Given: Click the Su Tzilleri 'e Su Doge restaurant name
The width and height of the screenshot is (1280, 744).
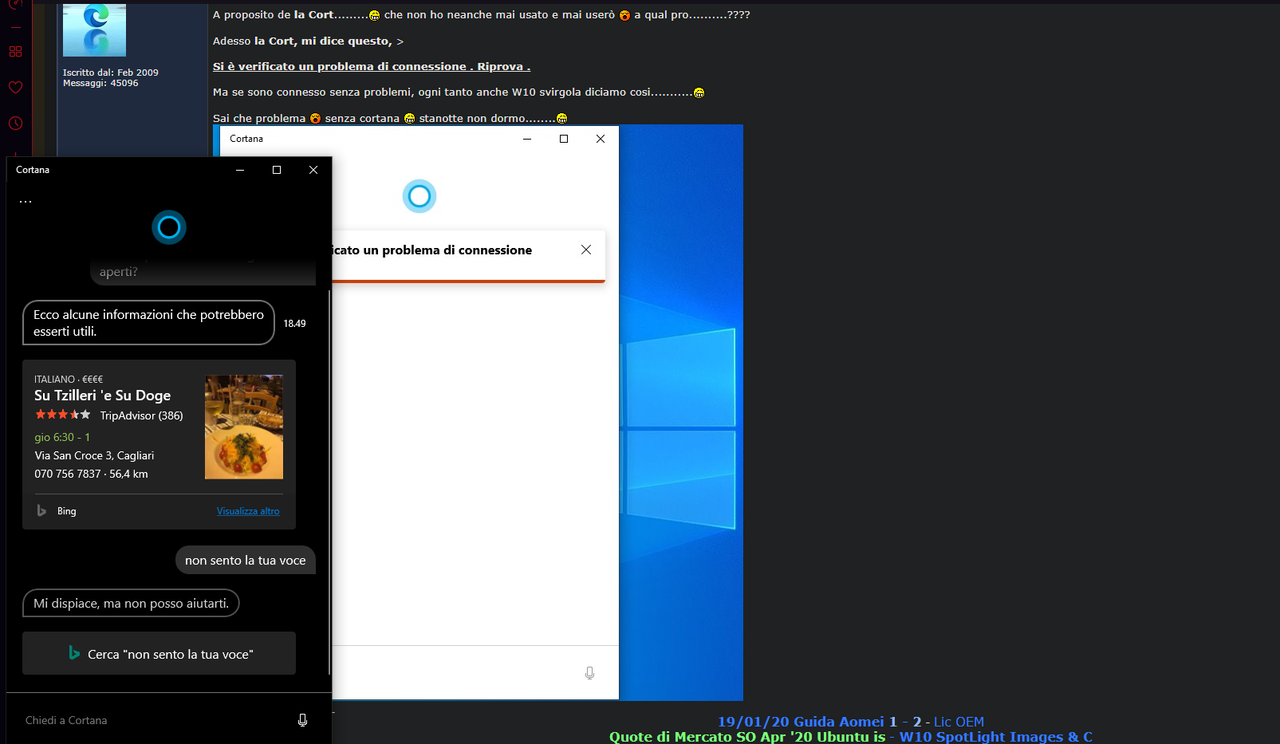Looking at the screenshot, I should tap(102, 396).
